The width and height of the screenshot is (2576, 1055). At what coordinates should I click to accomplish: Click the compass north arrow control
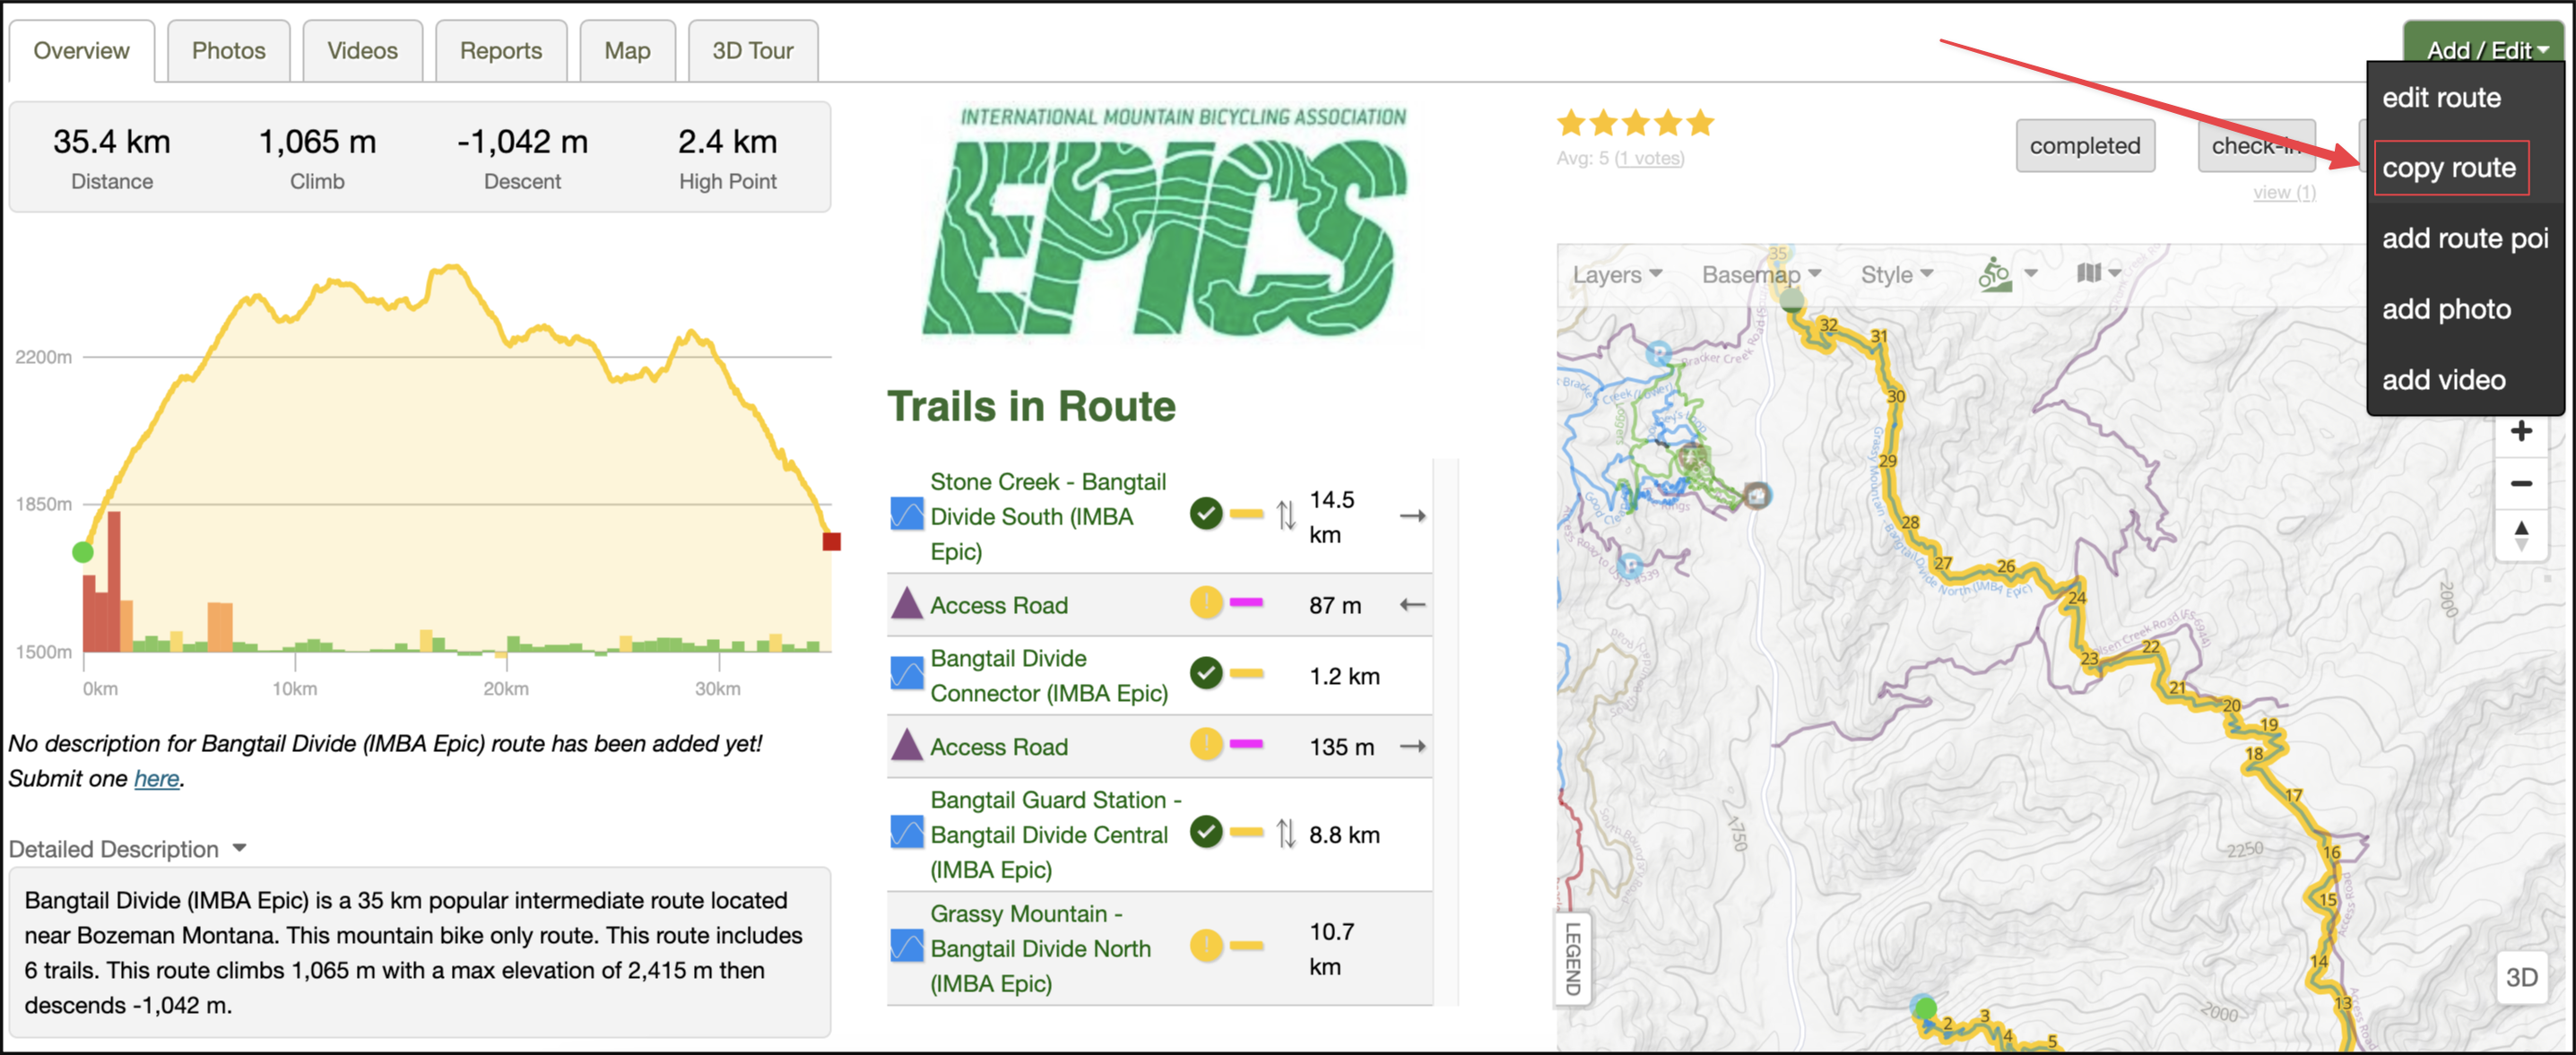coord(2521,535)
